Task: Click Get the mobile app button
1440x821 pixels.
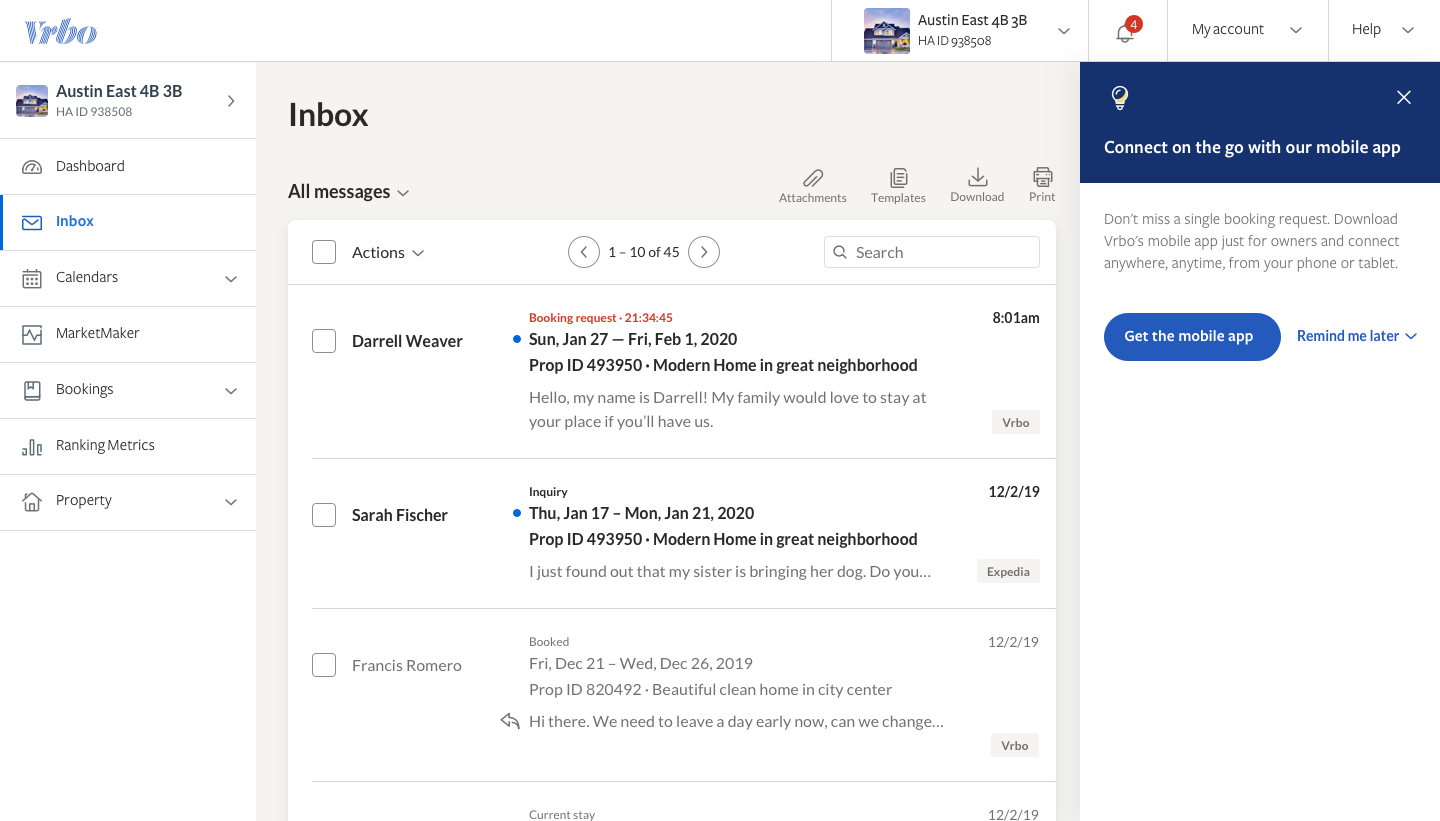Action: click(x=1192, y=336)
